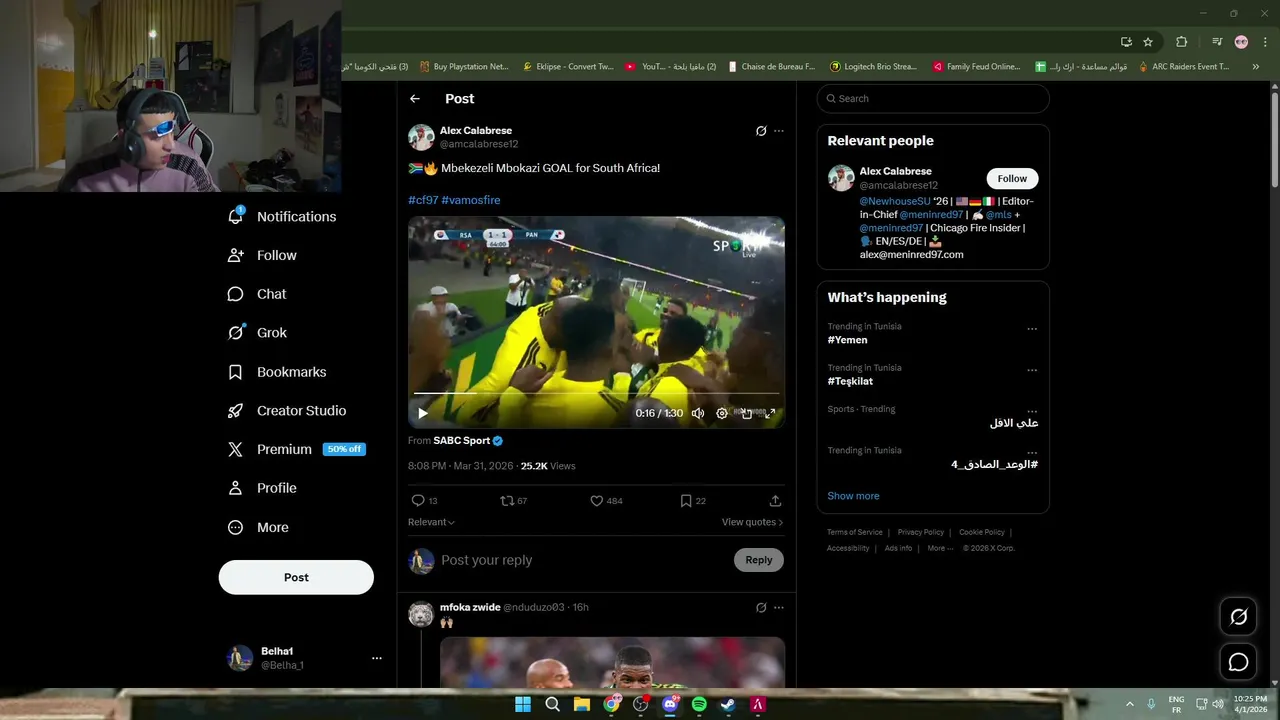Open the Follow sidebar item
Image resolution: width=1280 pixels, height=720 pixels.
coord(262,255)
